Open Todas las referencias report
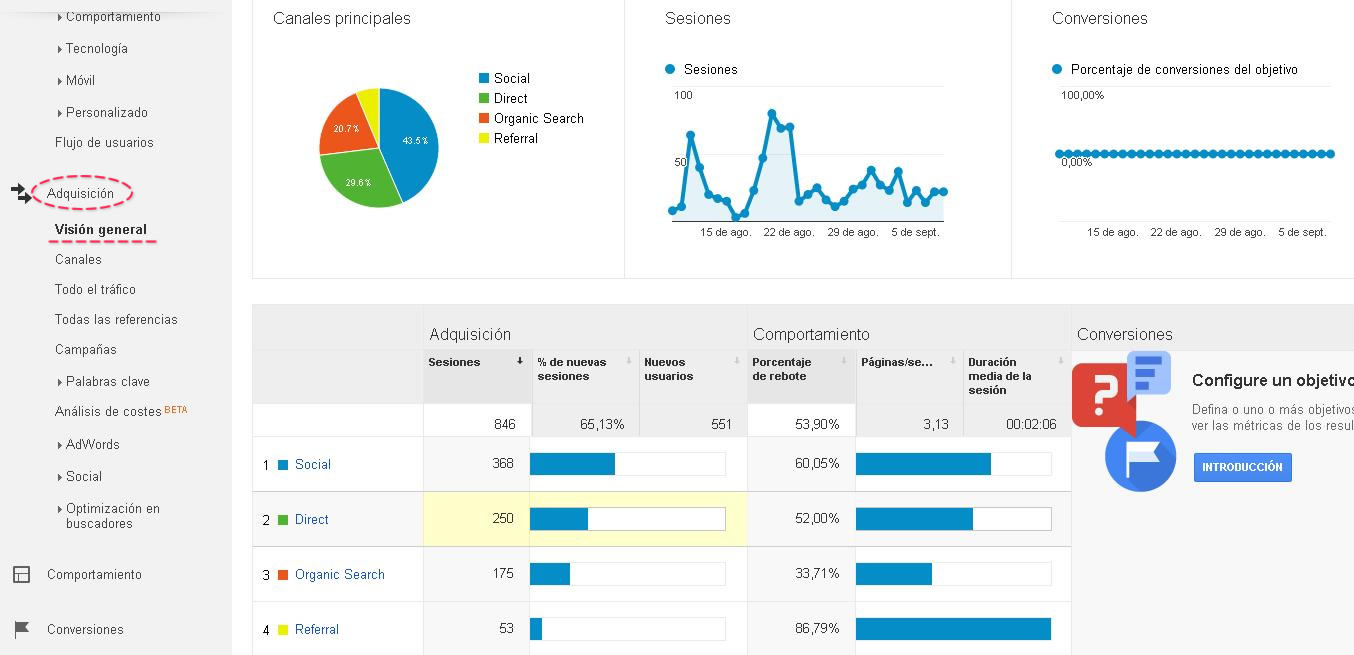The image size is (1354, 655). (x=116, y=319)
